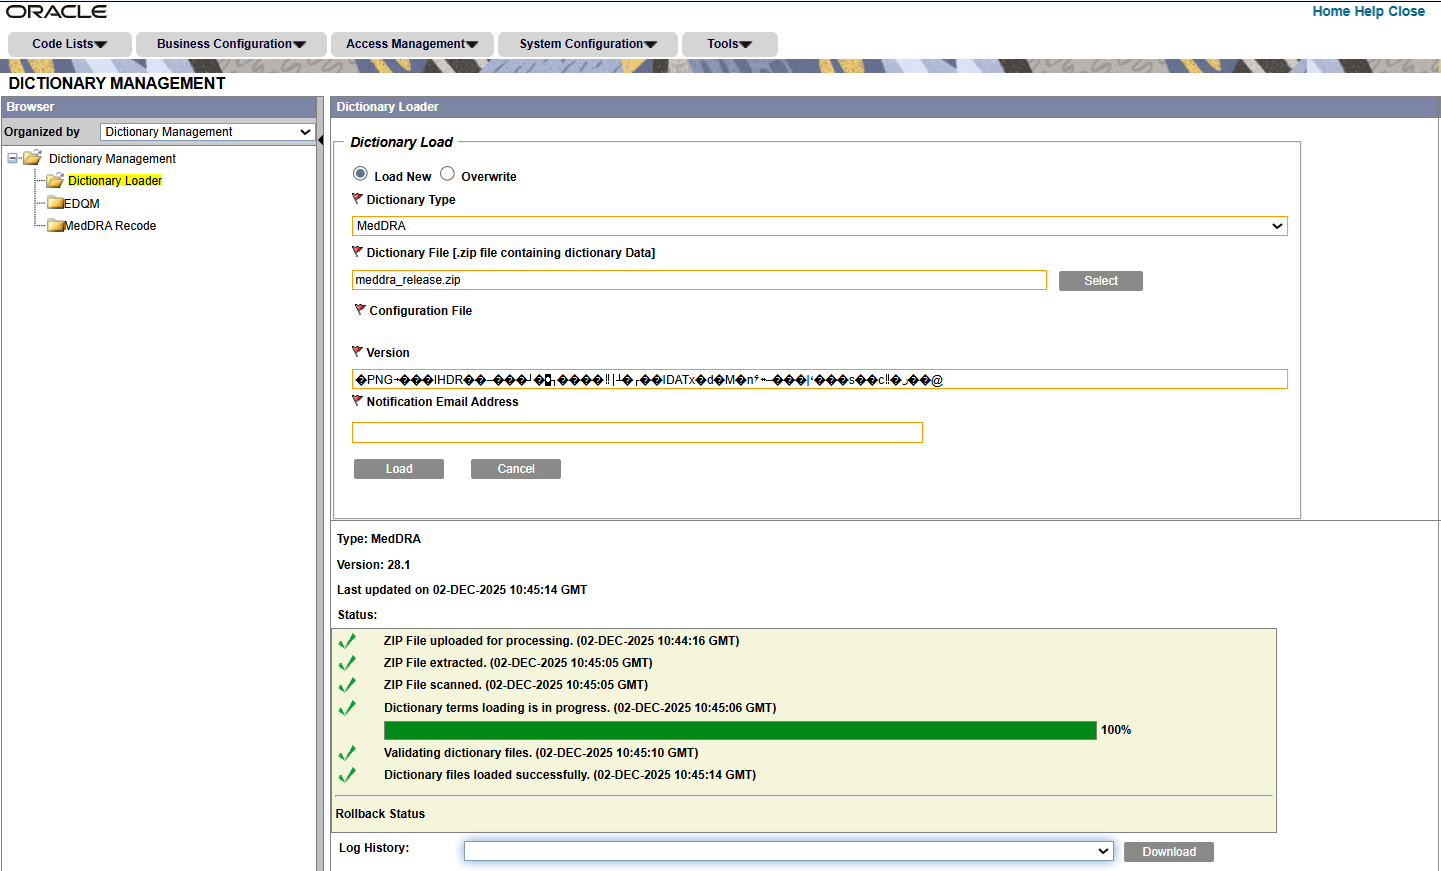Viewport: 1441px width, 871px height.
Task: Click the green checkmark for ZIP File extracted
Action: click(x=347, y=663)
